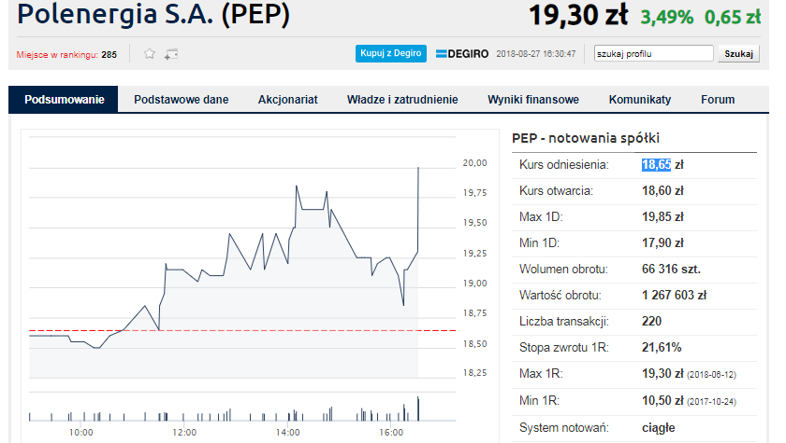Click the add-to-portfolio icon beside star
Viewport: 786px width, 443px height.
click(171, 54)
